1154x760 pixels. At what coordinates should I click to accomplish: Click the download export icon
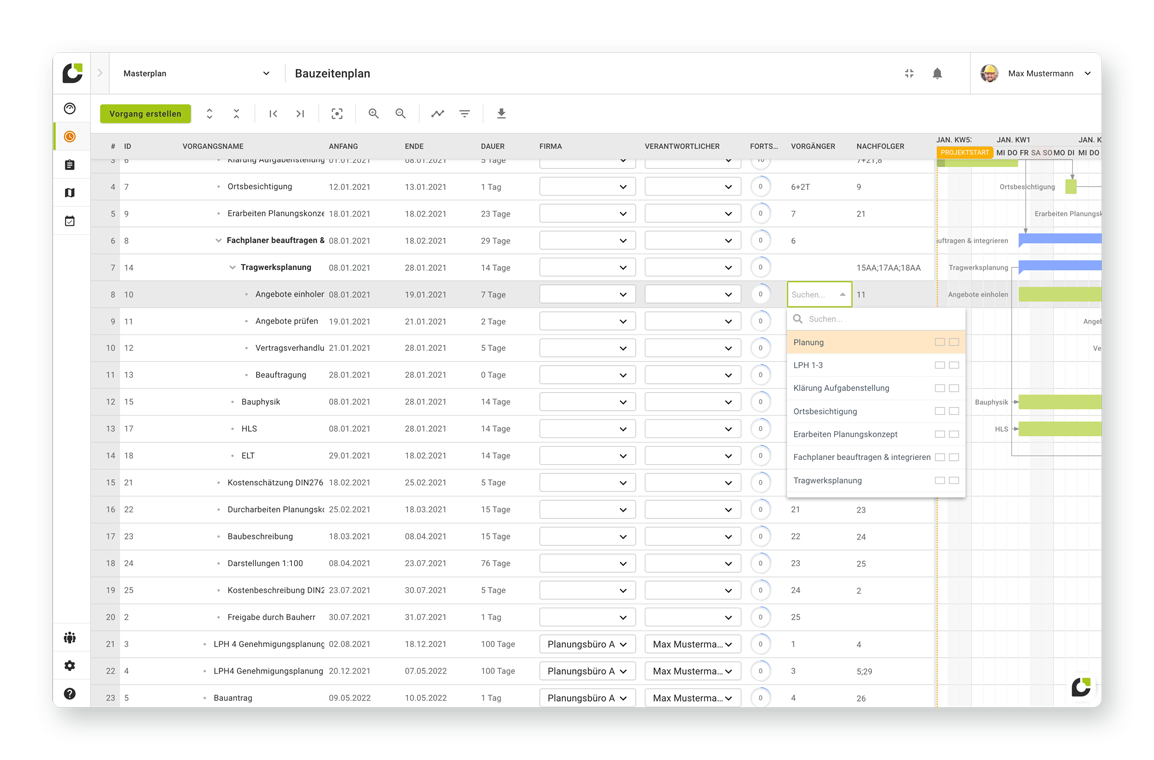(501, 114)
